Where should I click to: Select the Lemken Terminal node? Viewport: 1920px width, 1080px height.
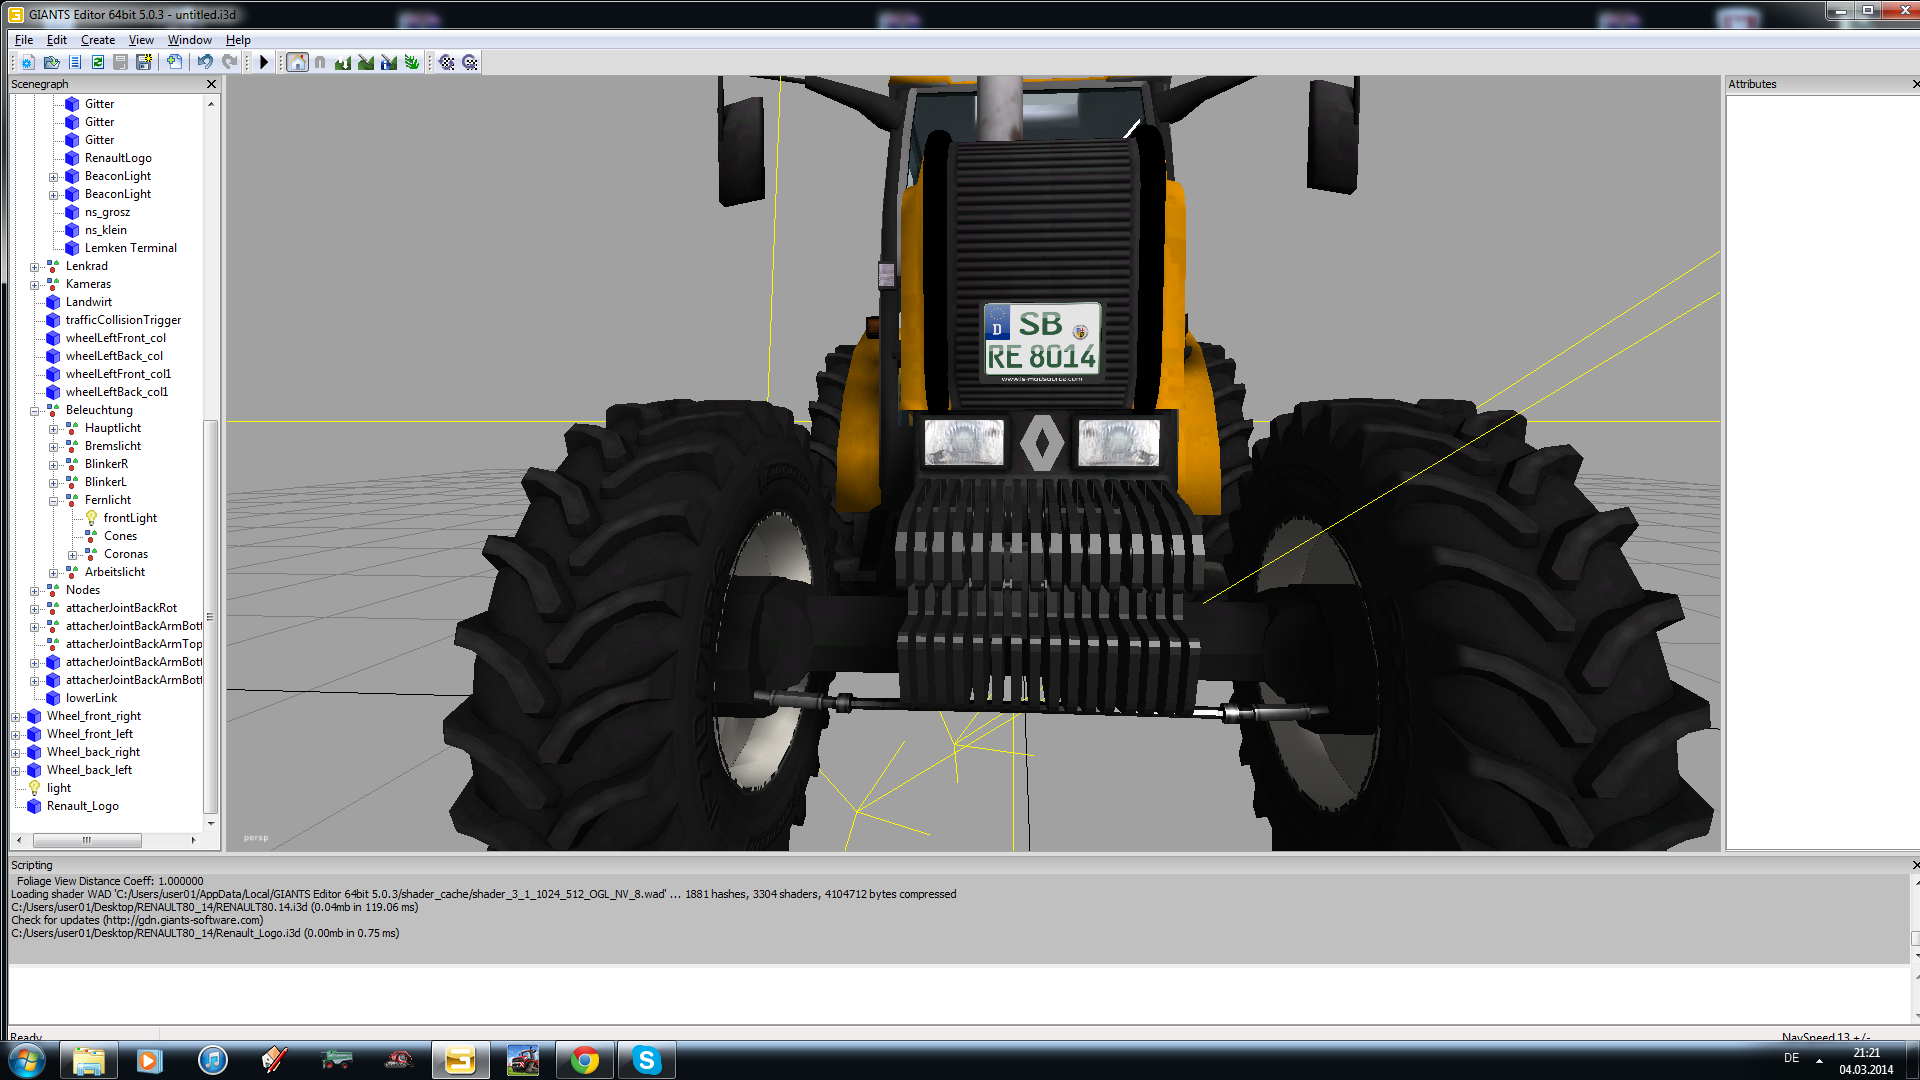130,248
